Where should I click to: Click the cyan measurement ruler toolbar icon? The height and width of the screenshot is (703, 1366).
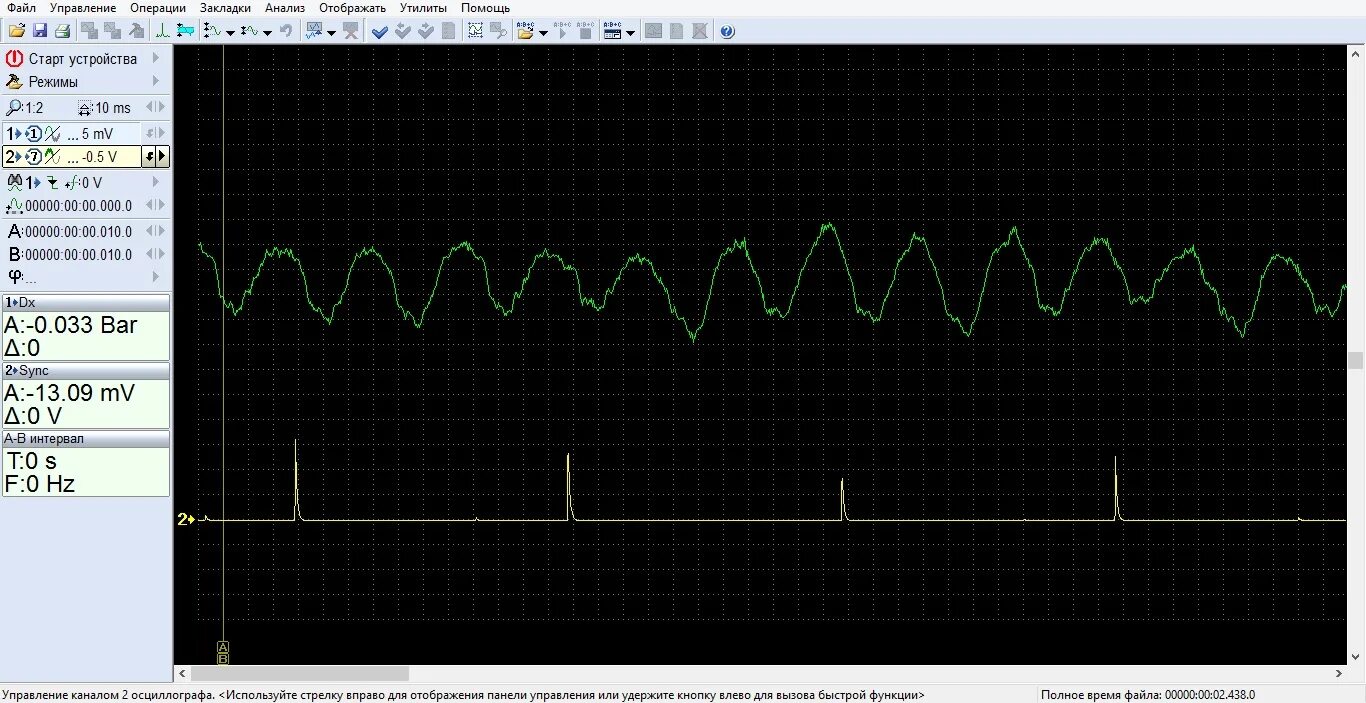click(186, 31)
